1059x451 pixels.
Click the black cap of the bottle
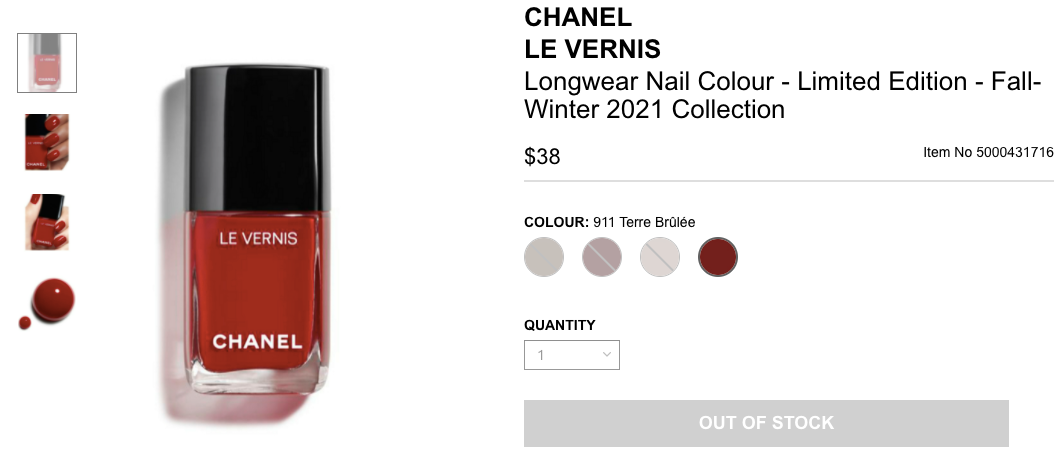tap(257, 138)
